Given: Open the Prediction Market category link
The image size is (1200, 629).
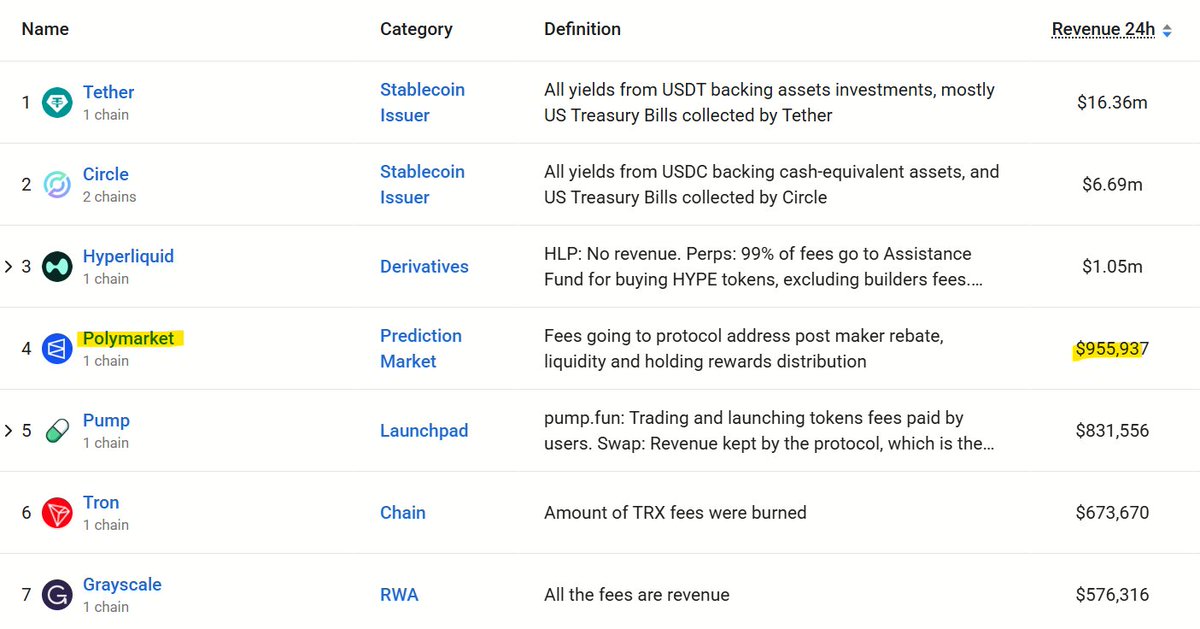Looking at the screenshot, I should (x=421, y=349).
